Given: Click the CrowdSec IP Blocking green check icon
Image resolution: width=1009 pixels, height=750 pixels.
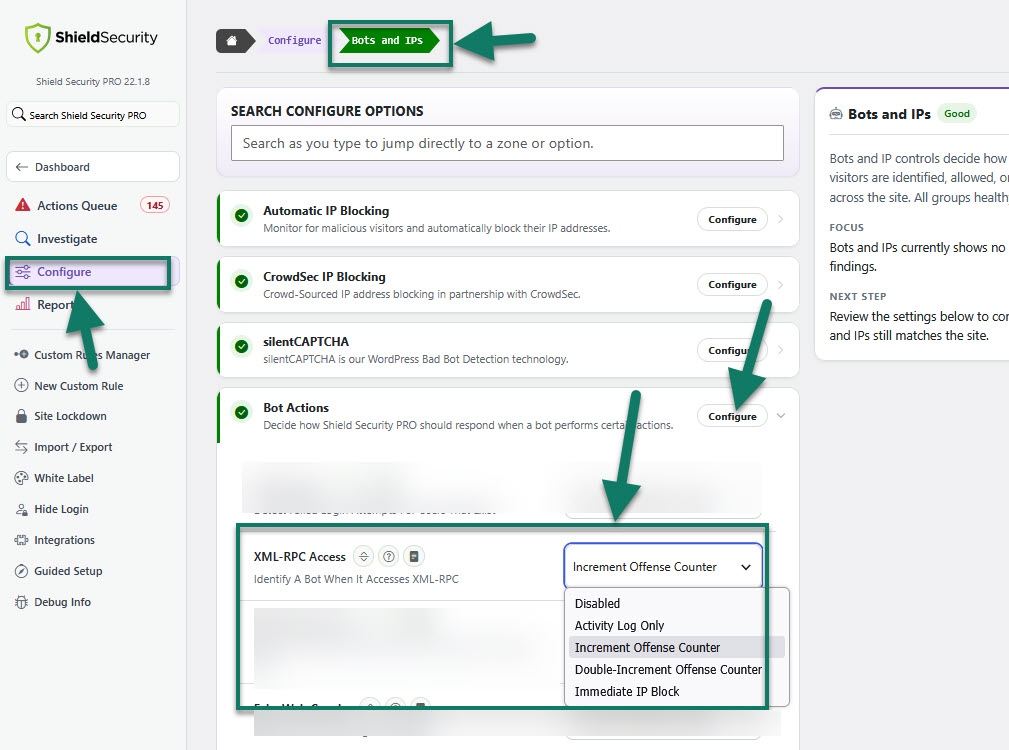Looking at the screenshot, I should [x=242, y=281].
